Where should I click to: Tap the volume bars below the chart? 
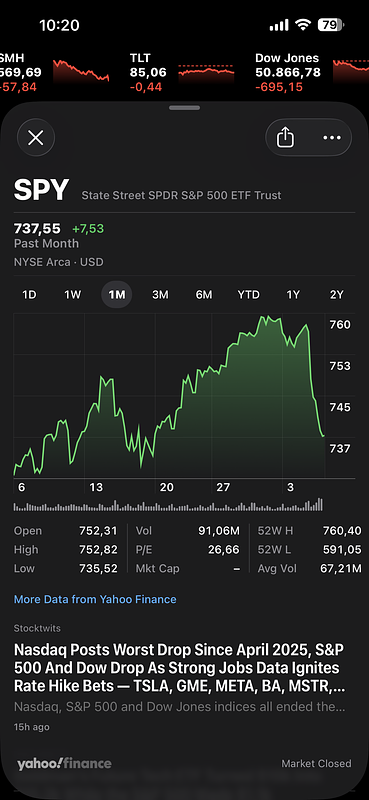coord(168,505)
